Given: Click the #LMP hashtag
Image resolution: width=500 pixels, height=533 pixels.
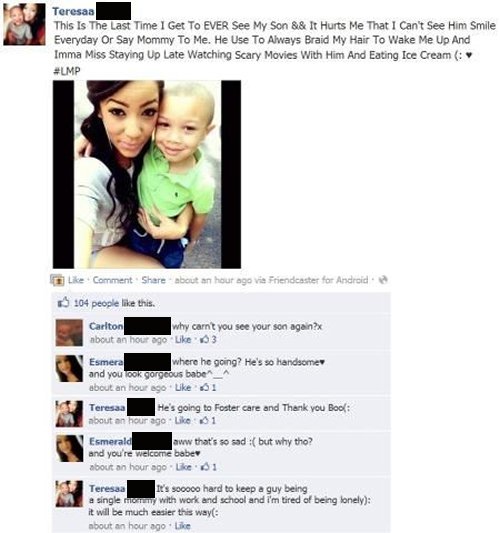Looking at the screenshot, I should pyautogui.click(x=67, y=71).
